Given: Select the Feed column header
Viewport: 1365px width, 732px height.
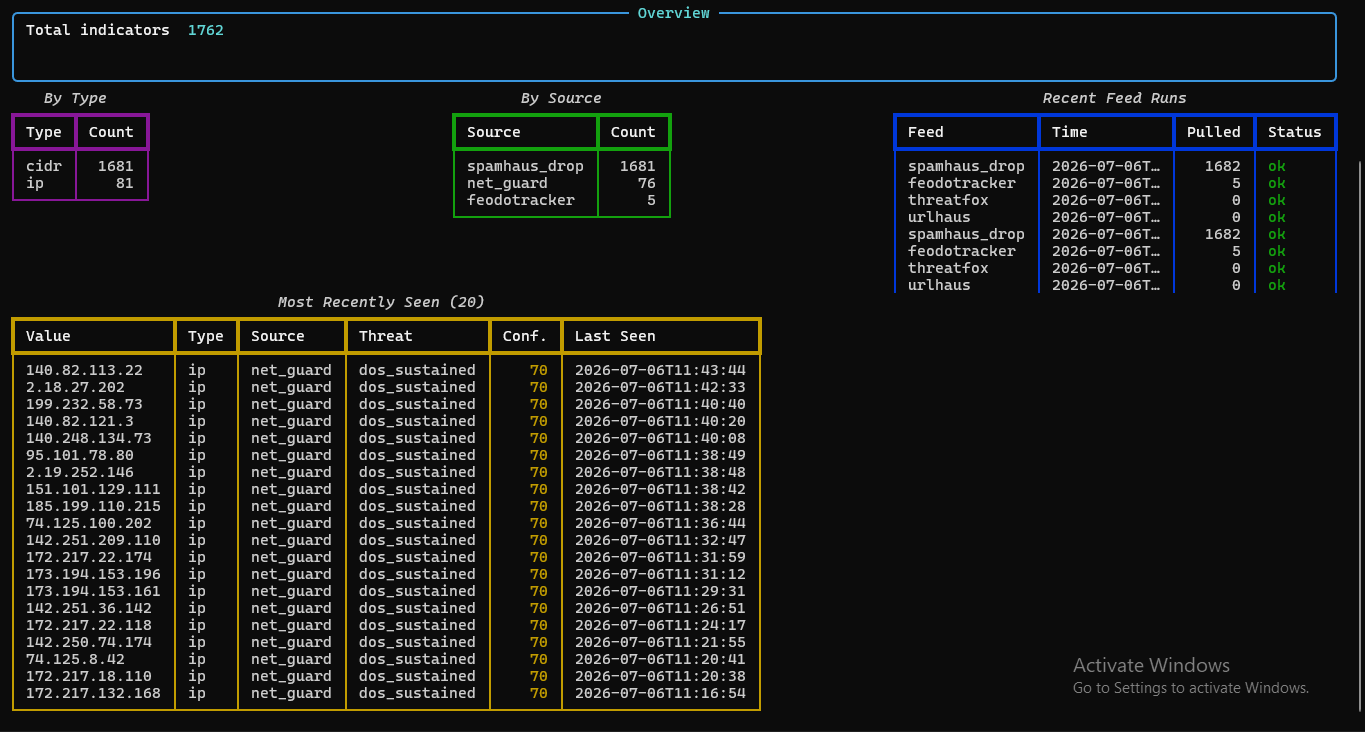Looking at the screenshot, I should point(926,132).
